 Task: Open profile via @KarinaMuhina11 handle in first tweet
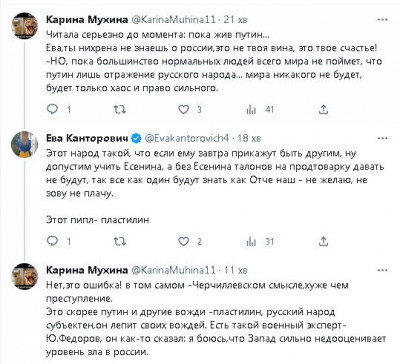[x=174, y=20]
